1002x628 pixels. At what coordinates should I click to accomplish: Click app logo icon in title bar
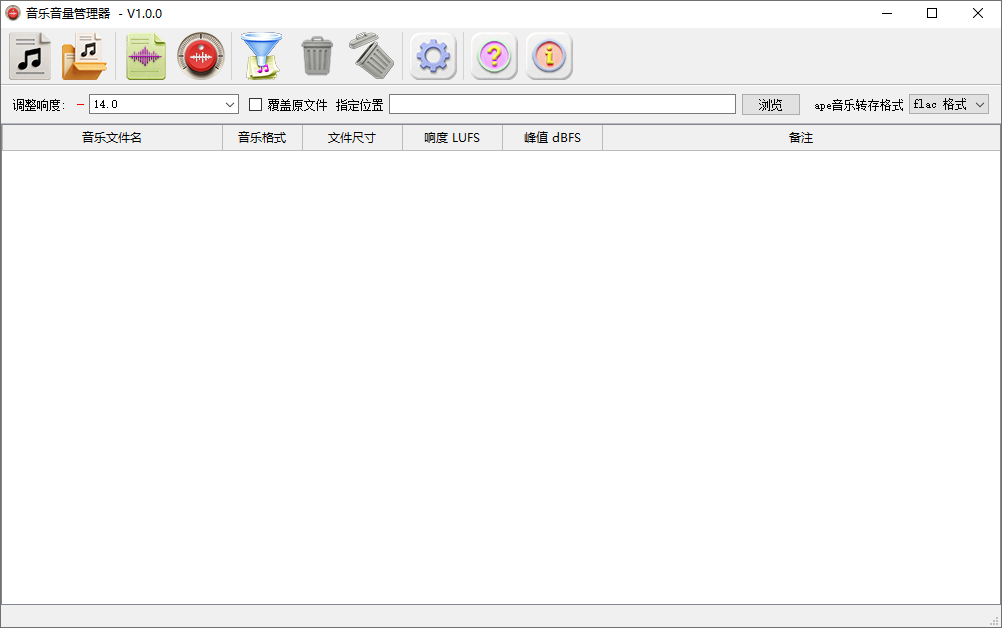tap(13, 13)
